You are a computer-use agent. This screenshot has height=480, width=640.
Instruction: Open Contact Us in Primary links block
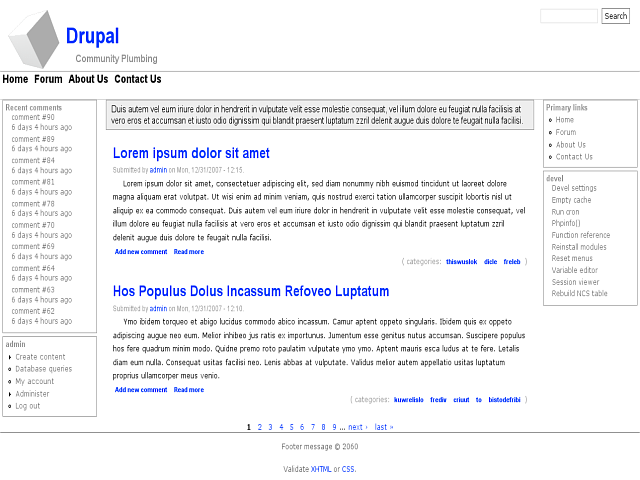click(574, 157)
